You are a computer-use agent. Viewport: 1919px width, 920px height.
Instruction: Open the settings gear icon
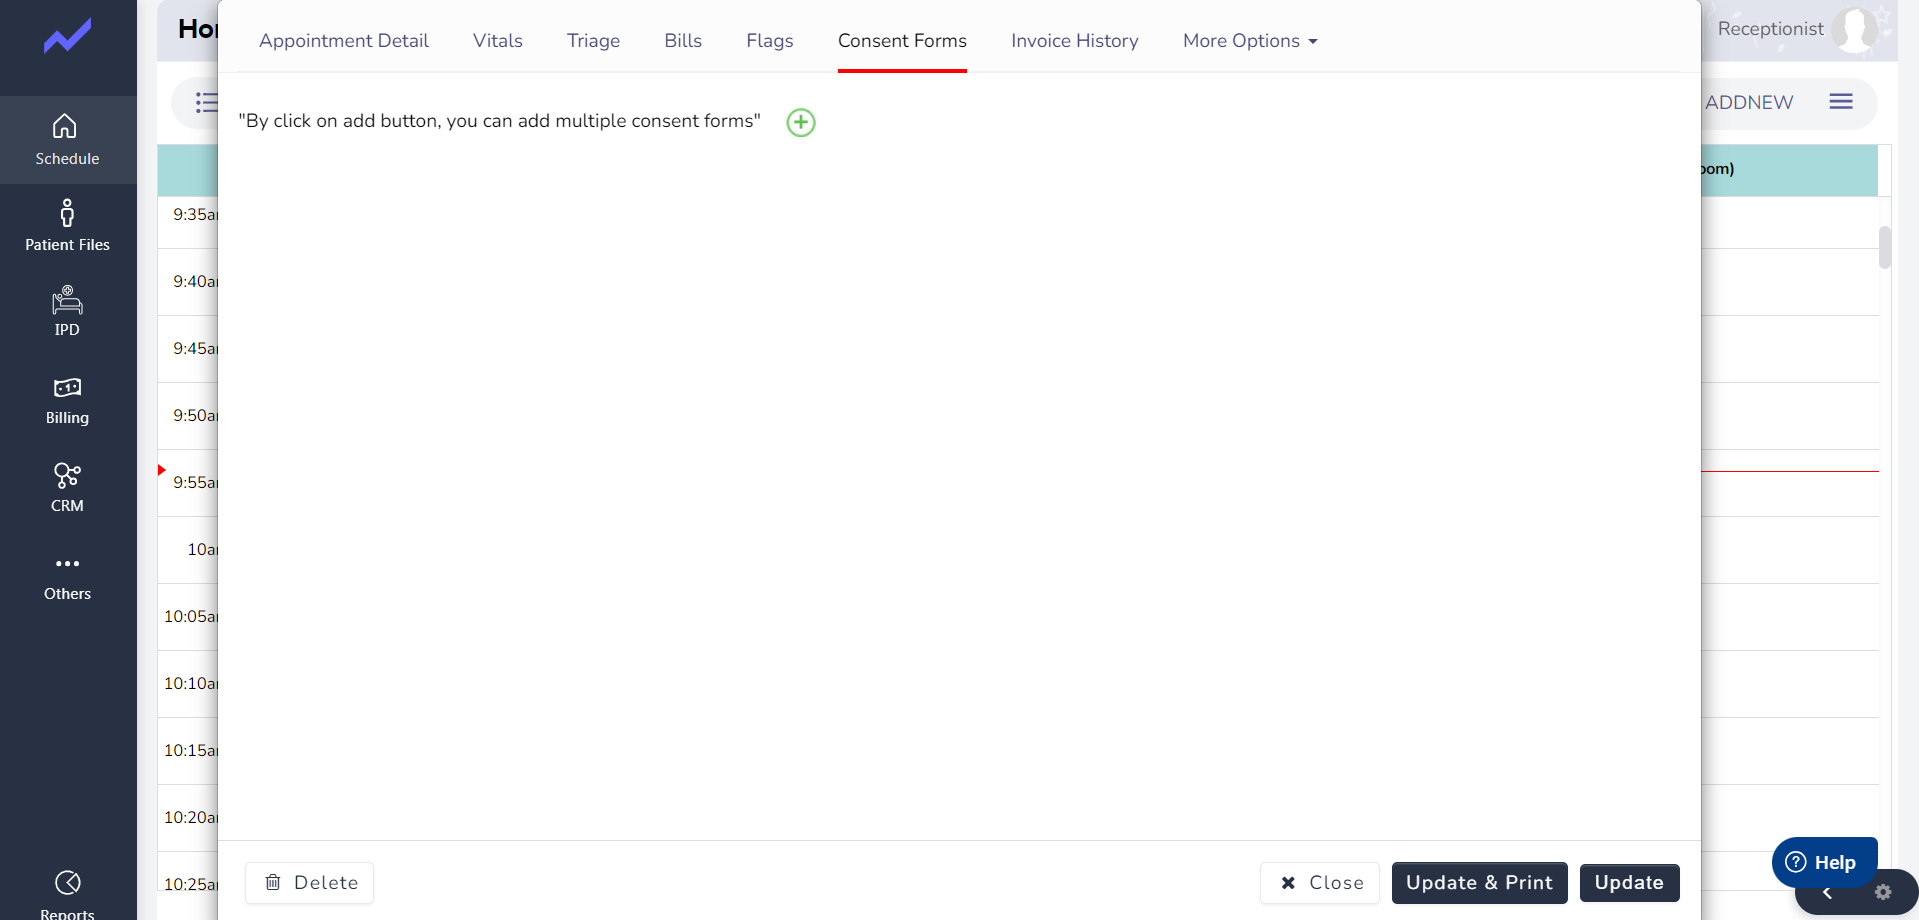(1883, 892)
